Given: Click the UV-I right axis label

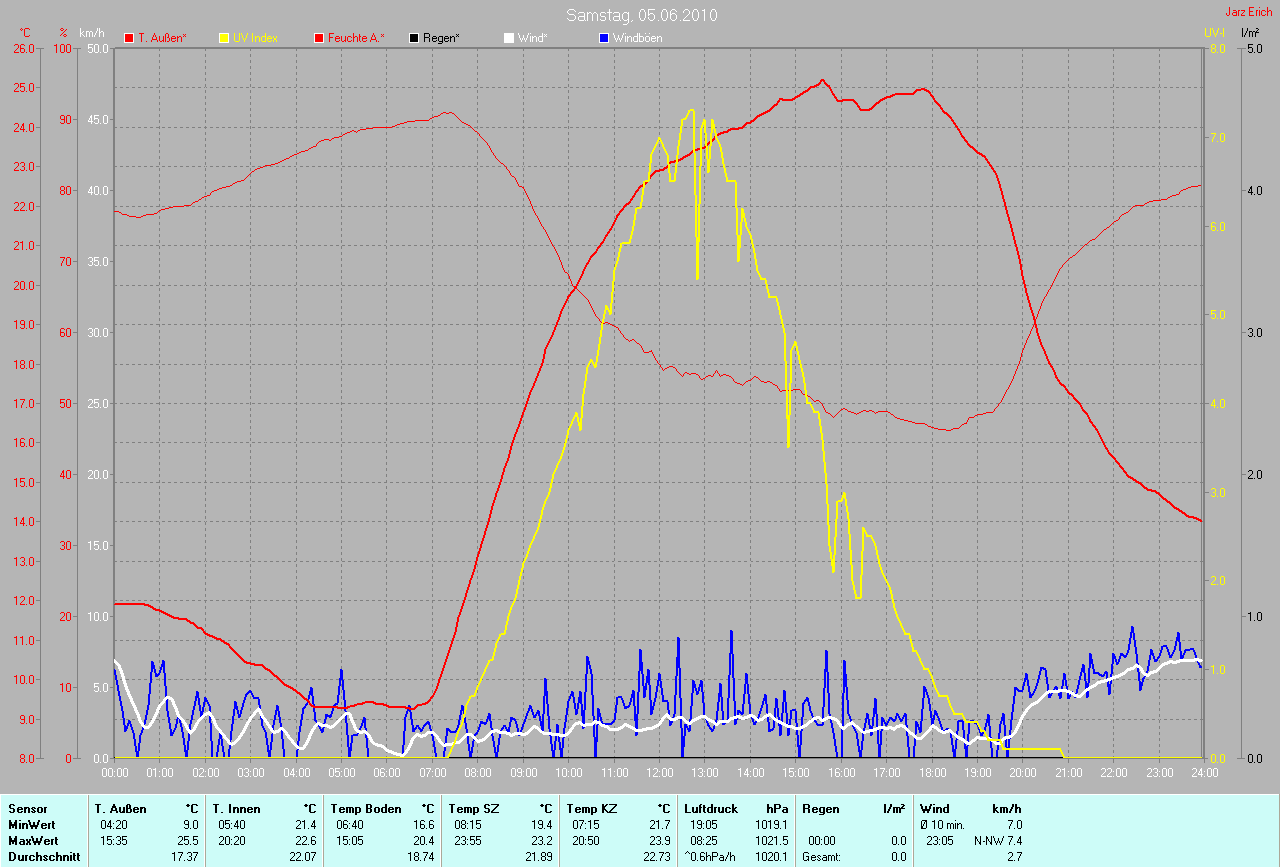Looking at the screenshot, I should (x=1213, y=33).
